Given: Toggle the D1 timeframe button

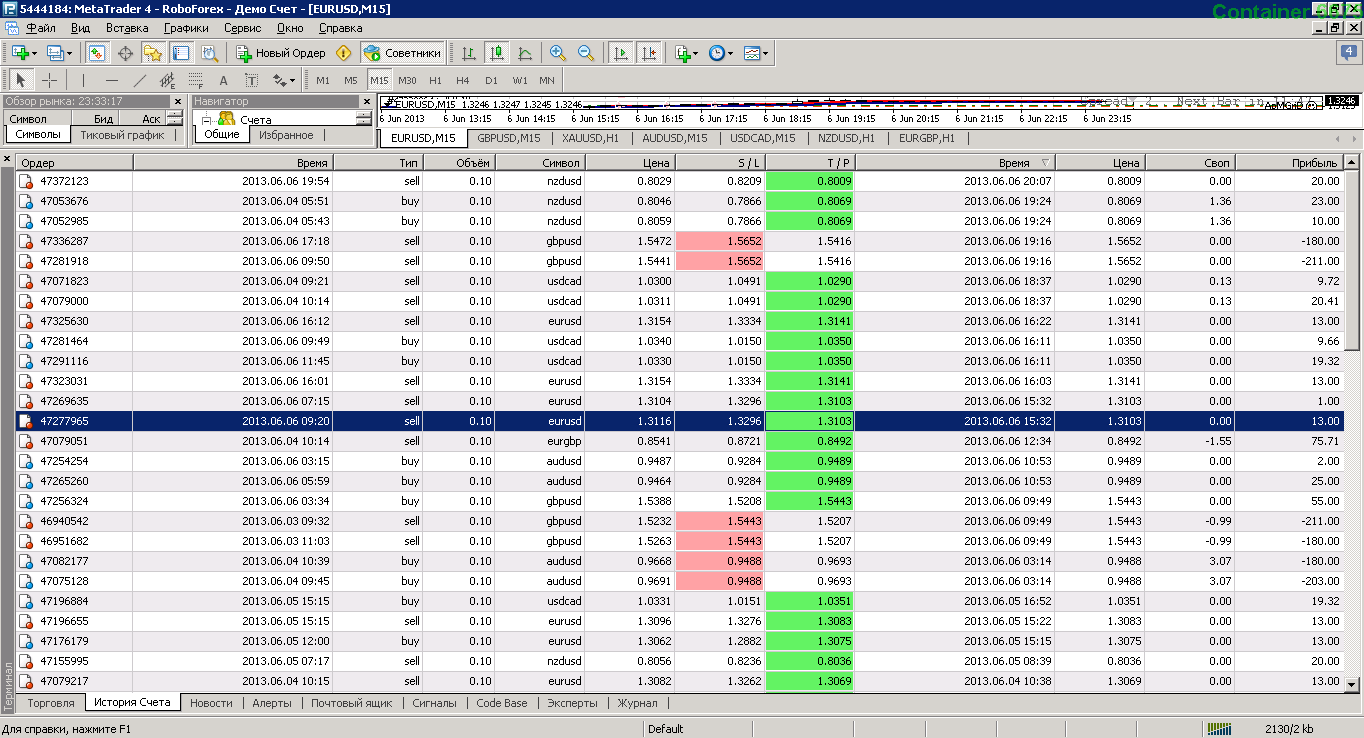Looking at the screenshot, I should point(491,80).
